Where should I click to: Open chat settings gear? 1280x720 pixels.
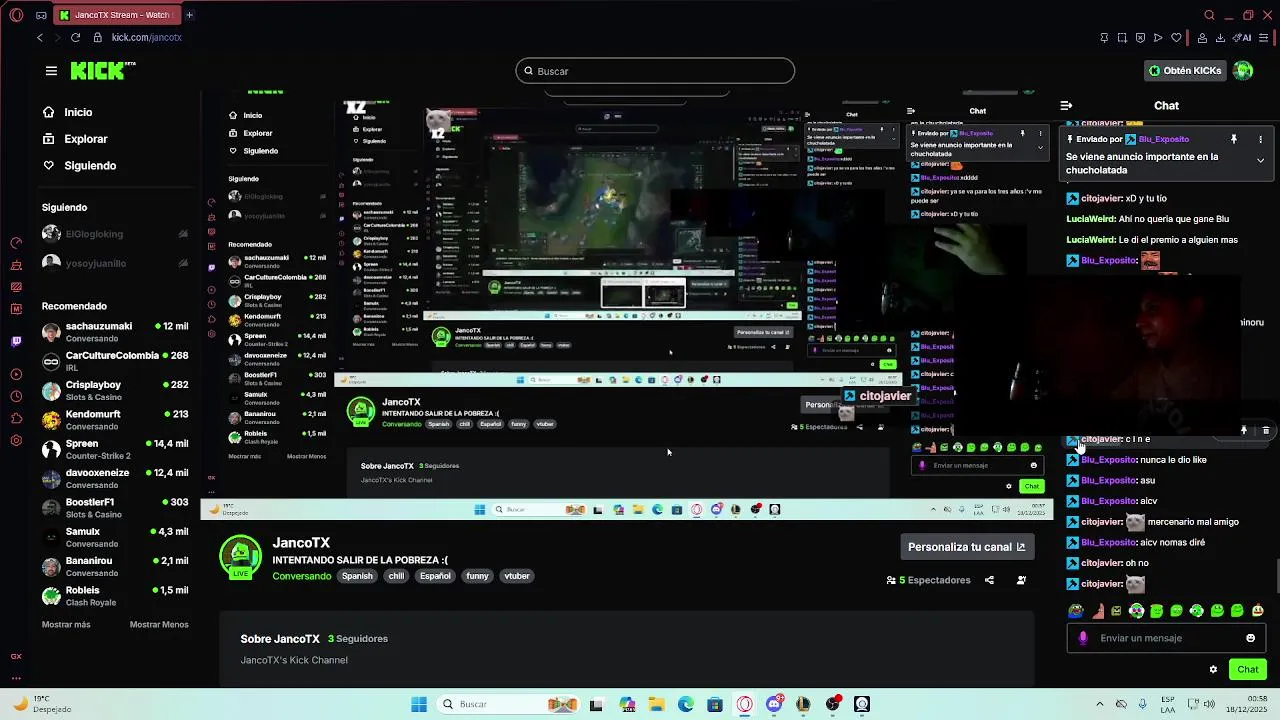(1213, 670)
